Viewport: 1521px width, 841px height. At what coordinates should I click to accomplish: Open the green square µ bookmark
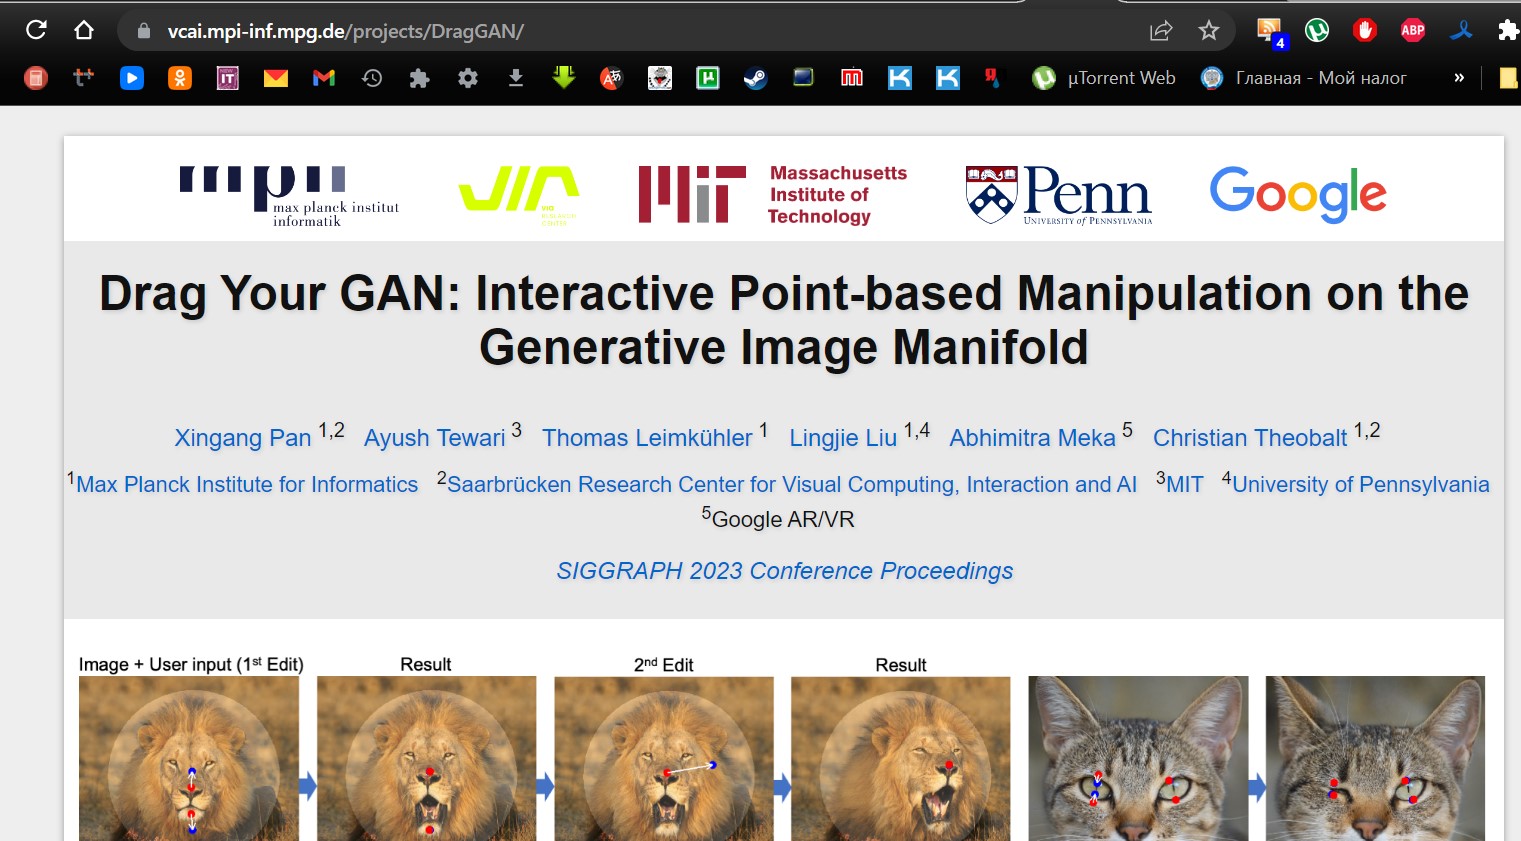(x=708, y=78)
